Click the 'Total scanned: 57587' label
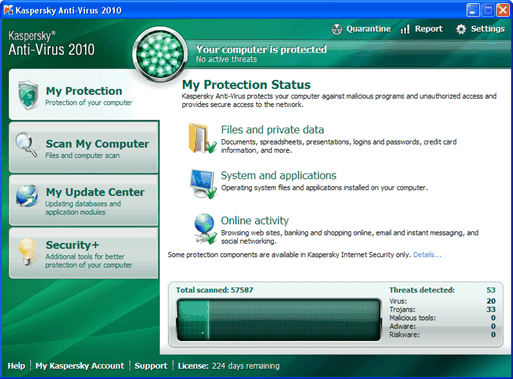The width and height of the screenshot is (513, 379). point(214,290)
